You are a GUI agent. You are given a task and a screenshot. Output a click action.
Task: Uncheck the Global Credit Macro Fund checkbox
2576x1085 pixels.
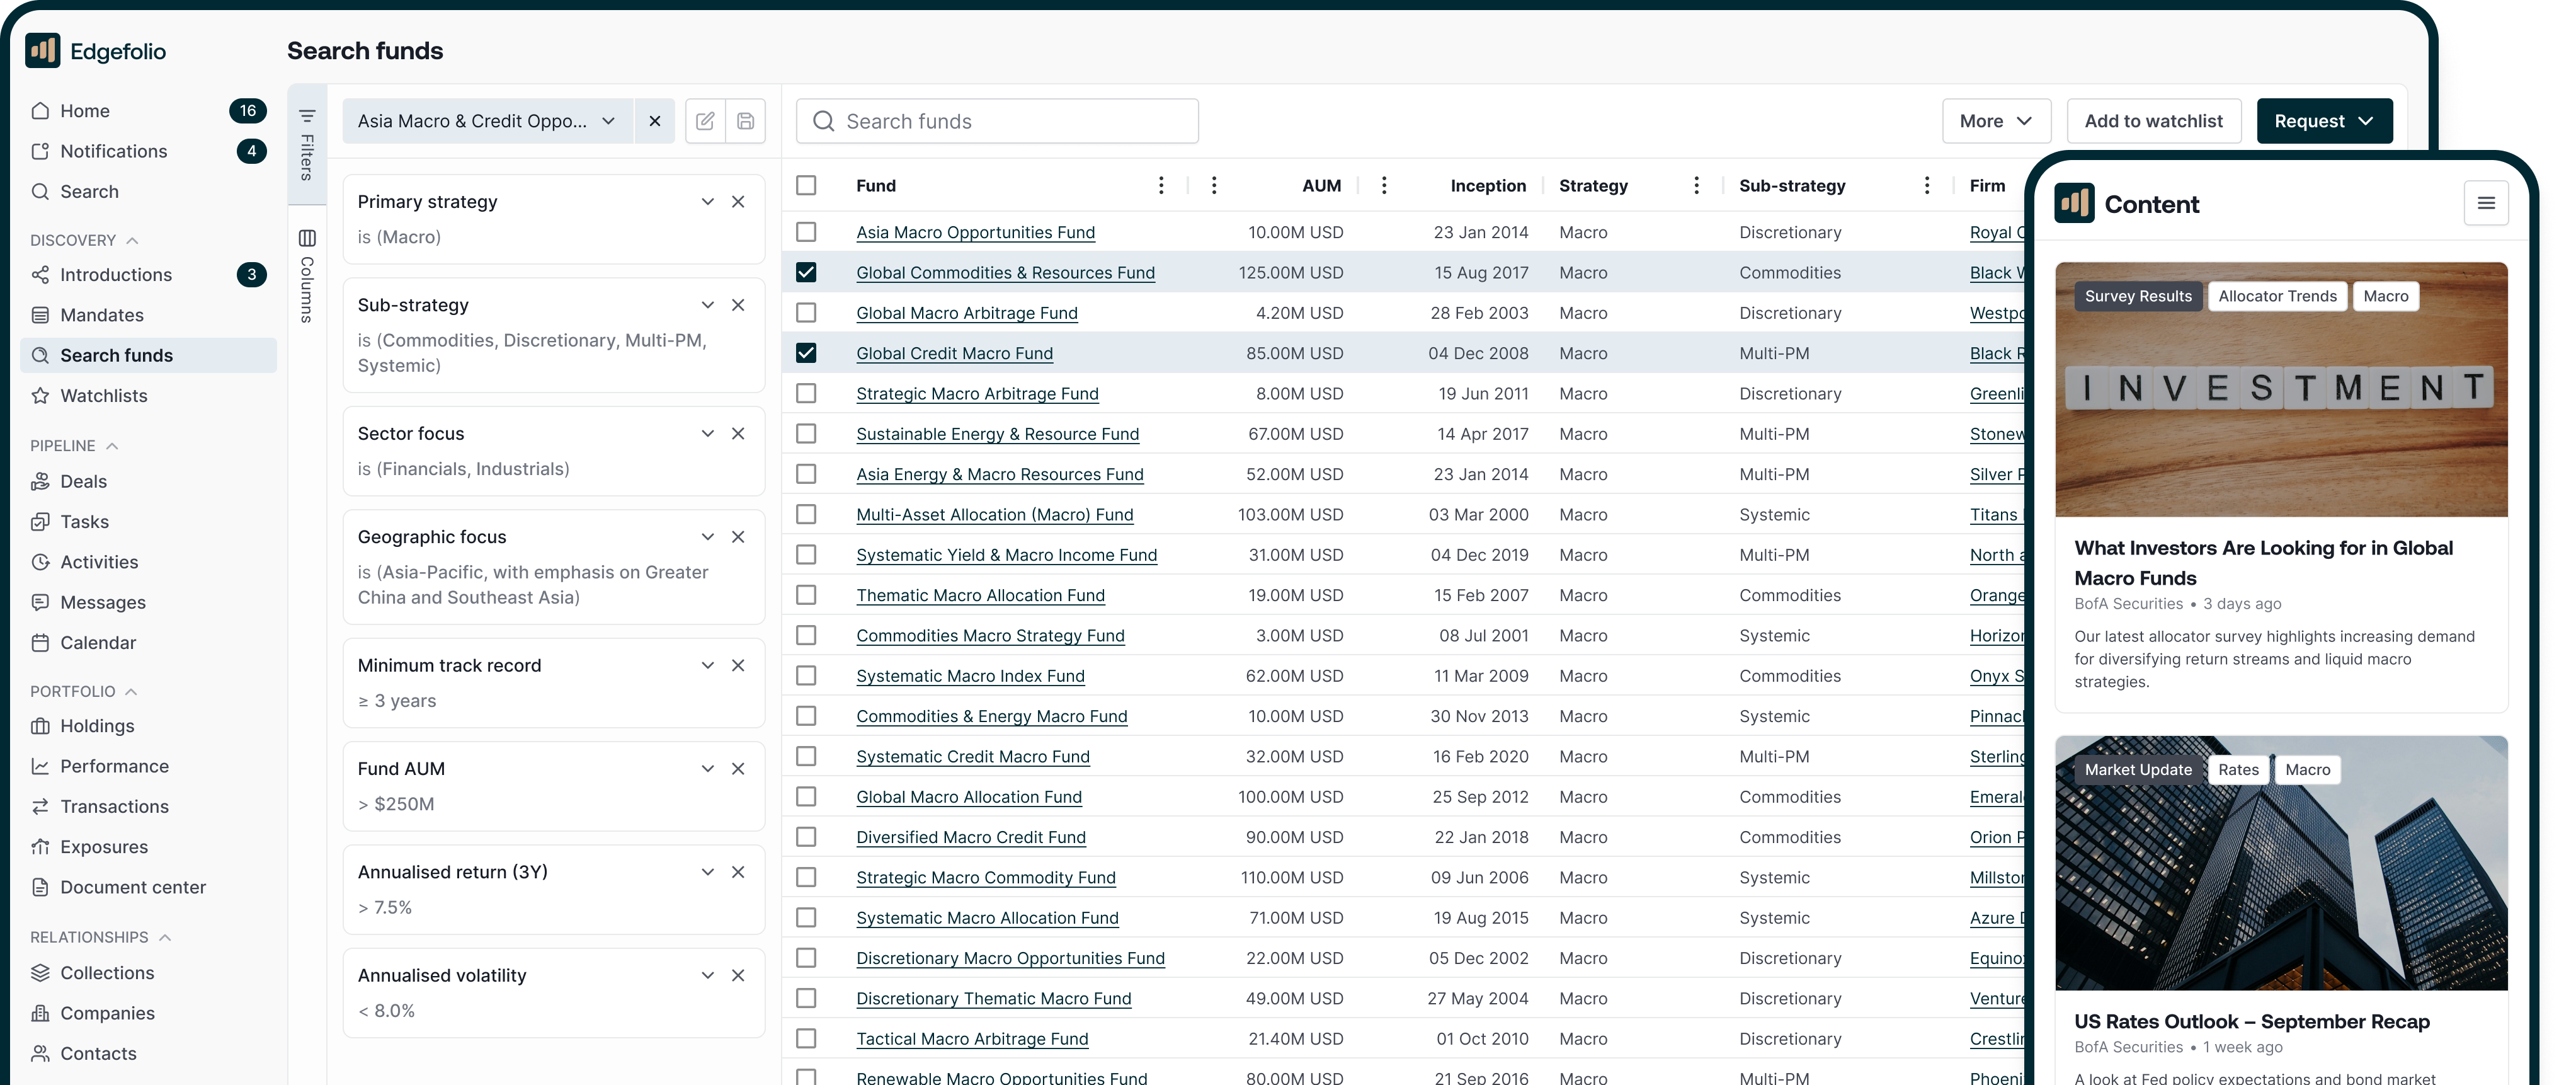(x=806, y=353)
